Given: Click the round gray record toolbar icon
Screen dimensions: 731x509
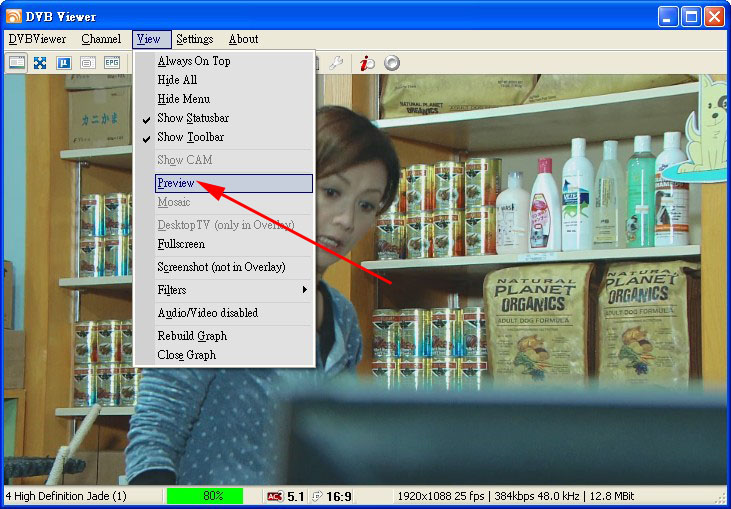Looking at the screenshot, I should 392,62.
